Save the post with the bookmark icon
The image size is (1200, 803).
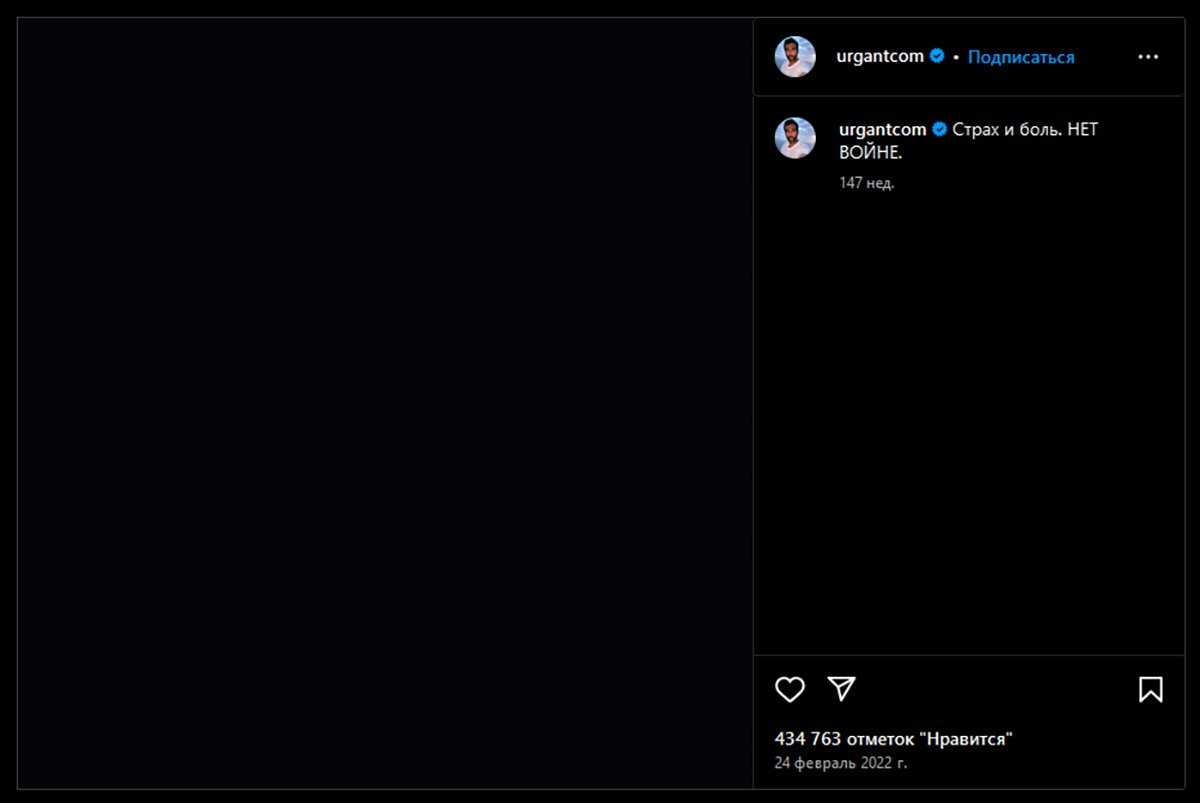(1150, 689)
